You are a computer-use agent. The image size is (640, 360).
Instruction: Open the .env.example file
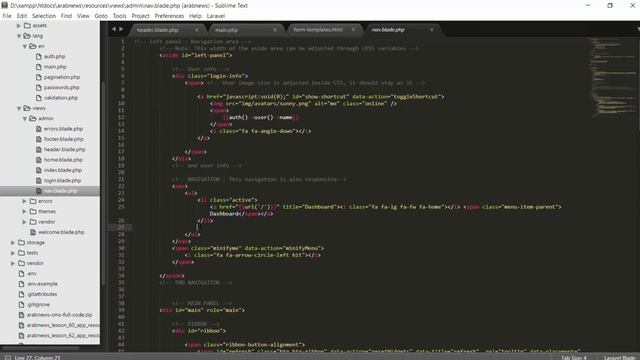[x=42, y=284]
